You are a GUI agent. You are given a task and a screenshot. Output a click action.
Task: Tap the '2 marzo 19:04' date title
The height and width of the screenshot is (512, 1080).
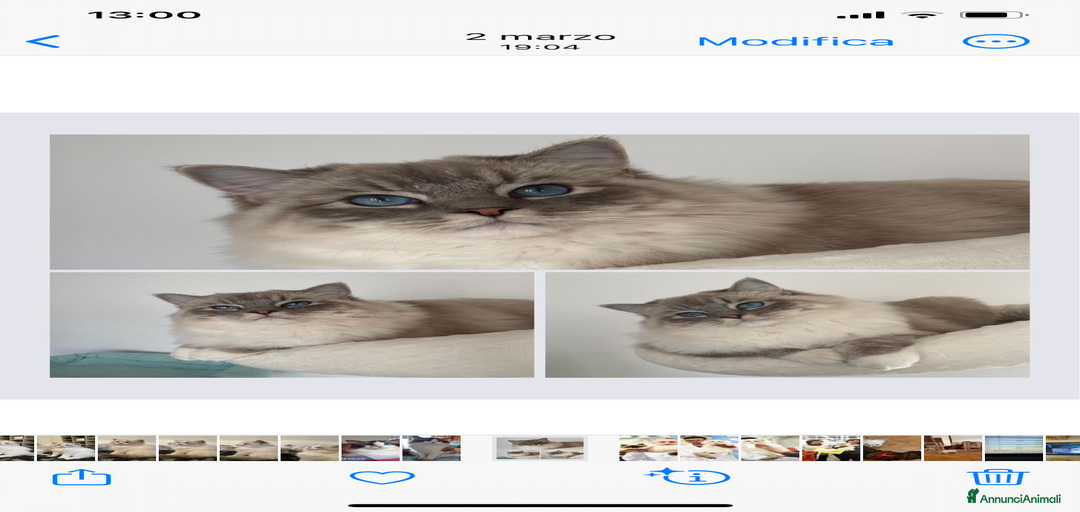coord(540,40)
